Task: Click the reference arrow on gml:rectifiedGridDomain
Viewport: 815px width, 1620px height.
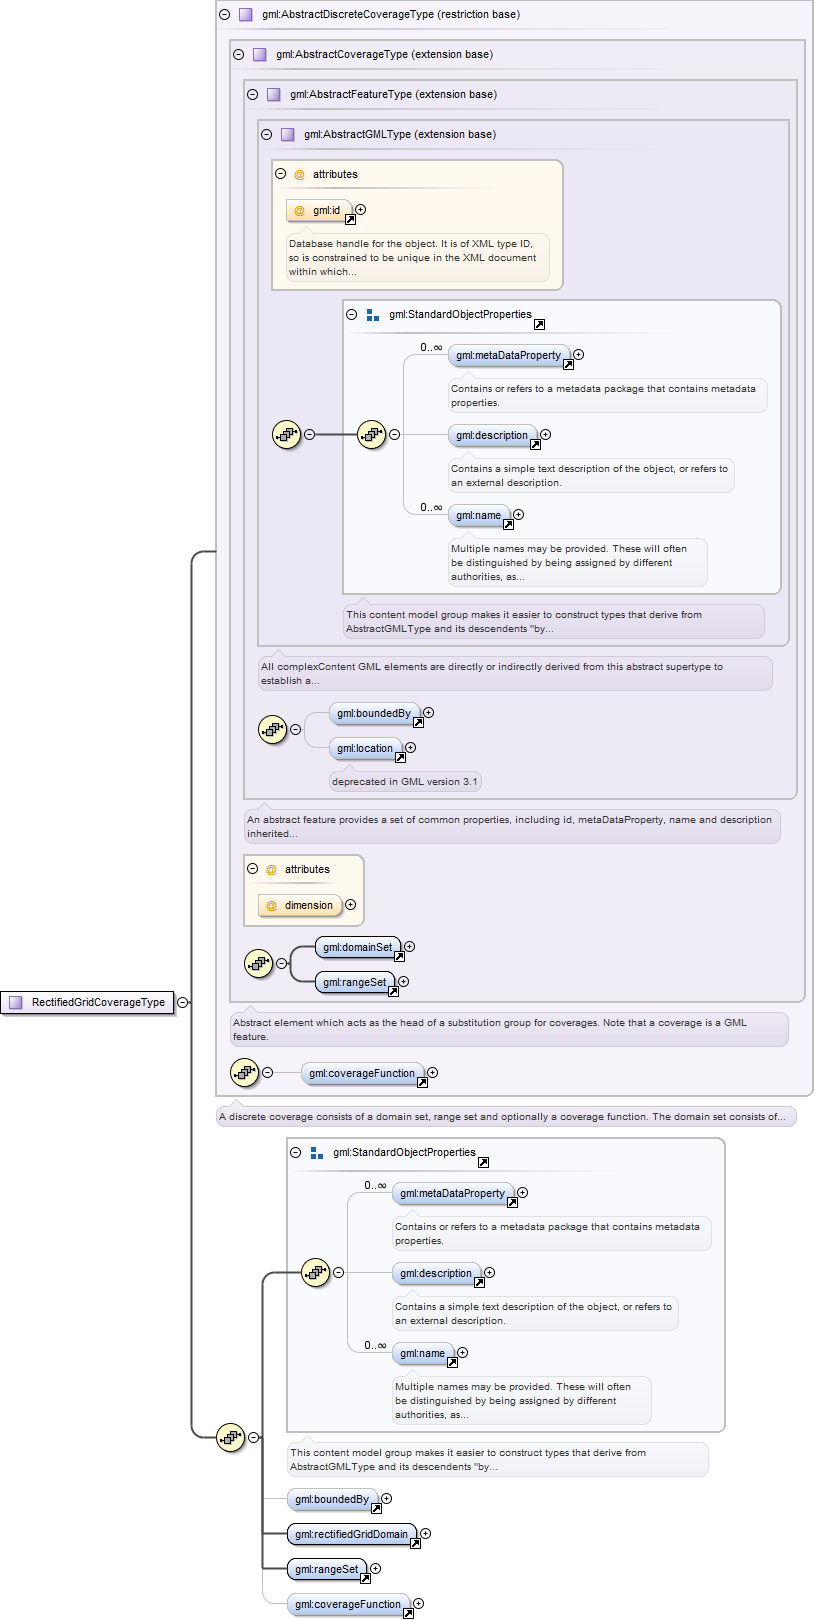Action: [415, 1543]
